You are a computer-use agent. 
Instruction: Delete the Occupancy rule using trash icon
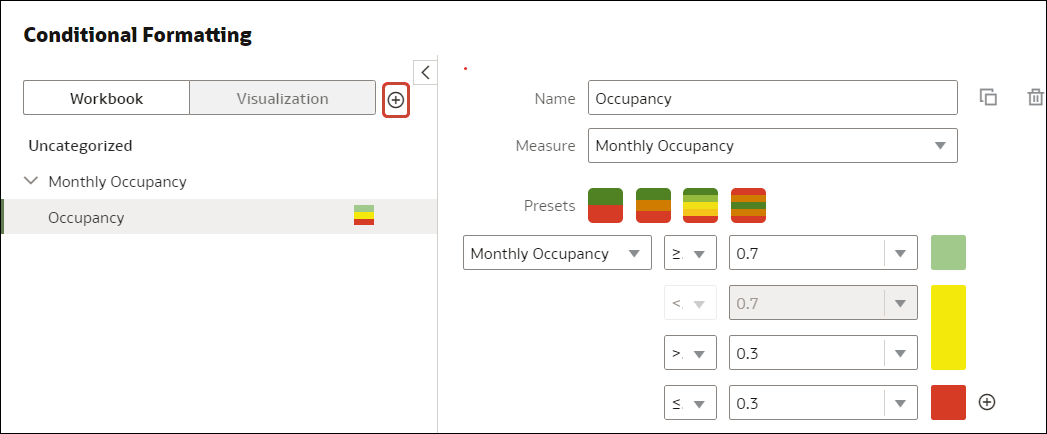pos(1035,98)
